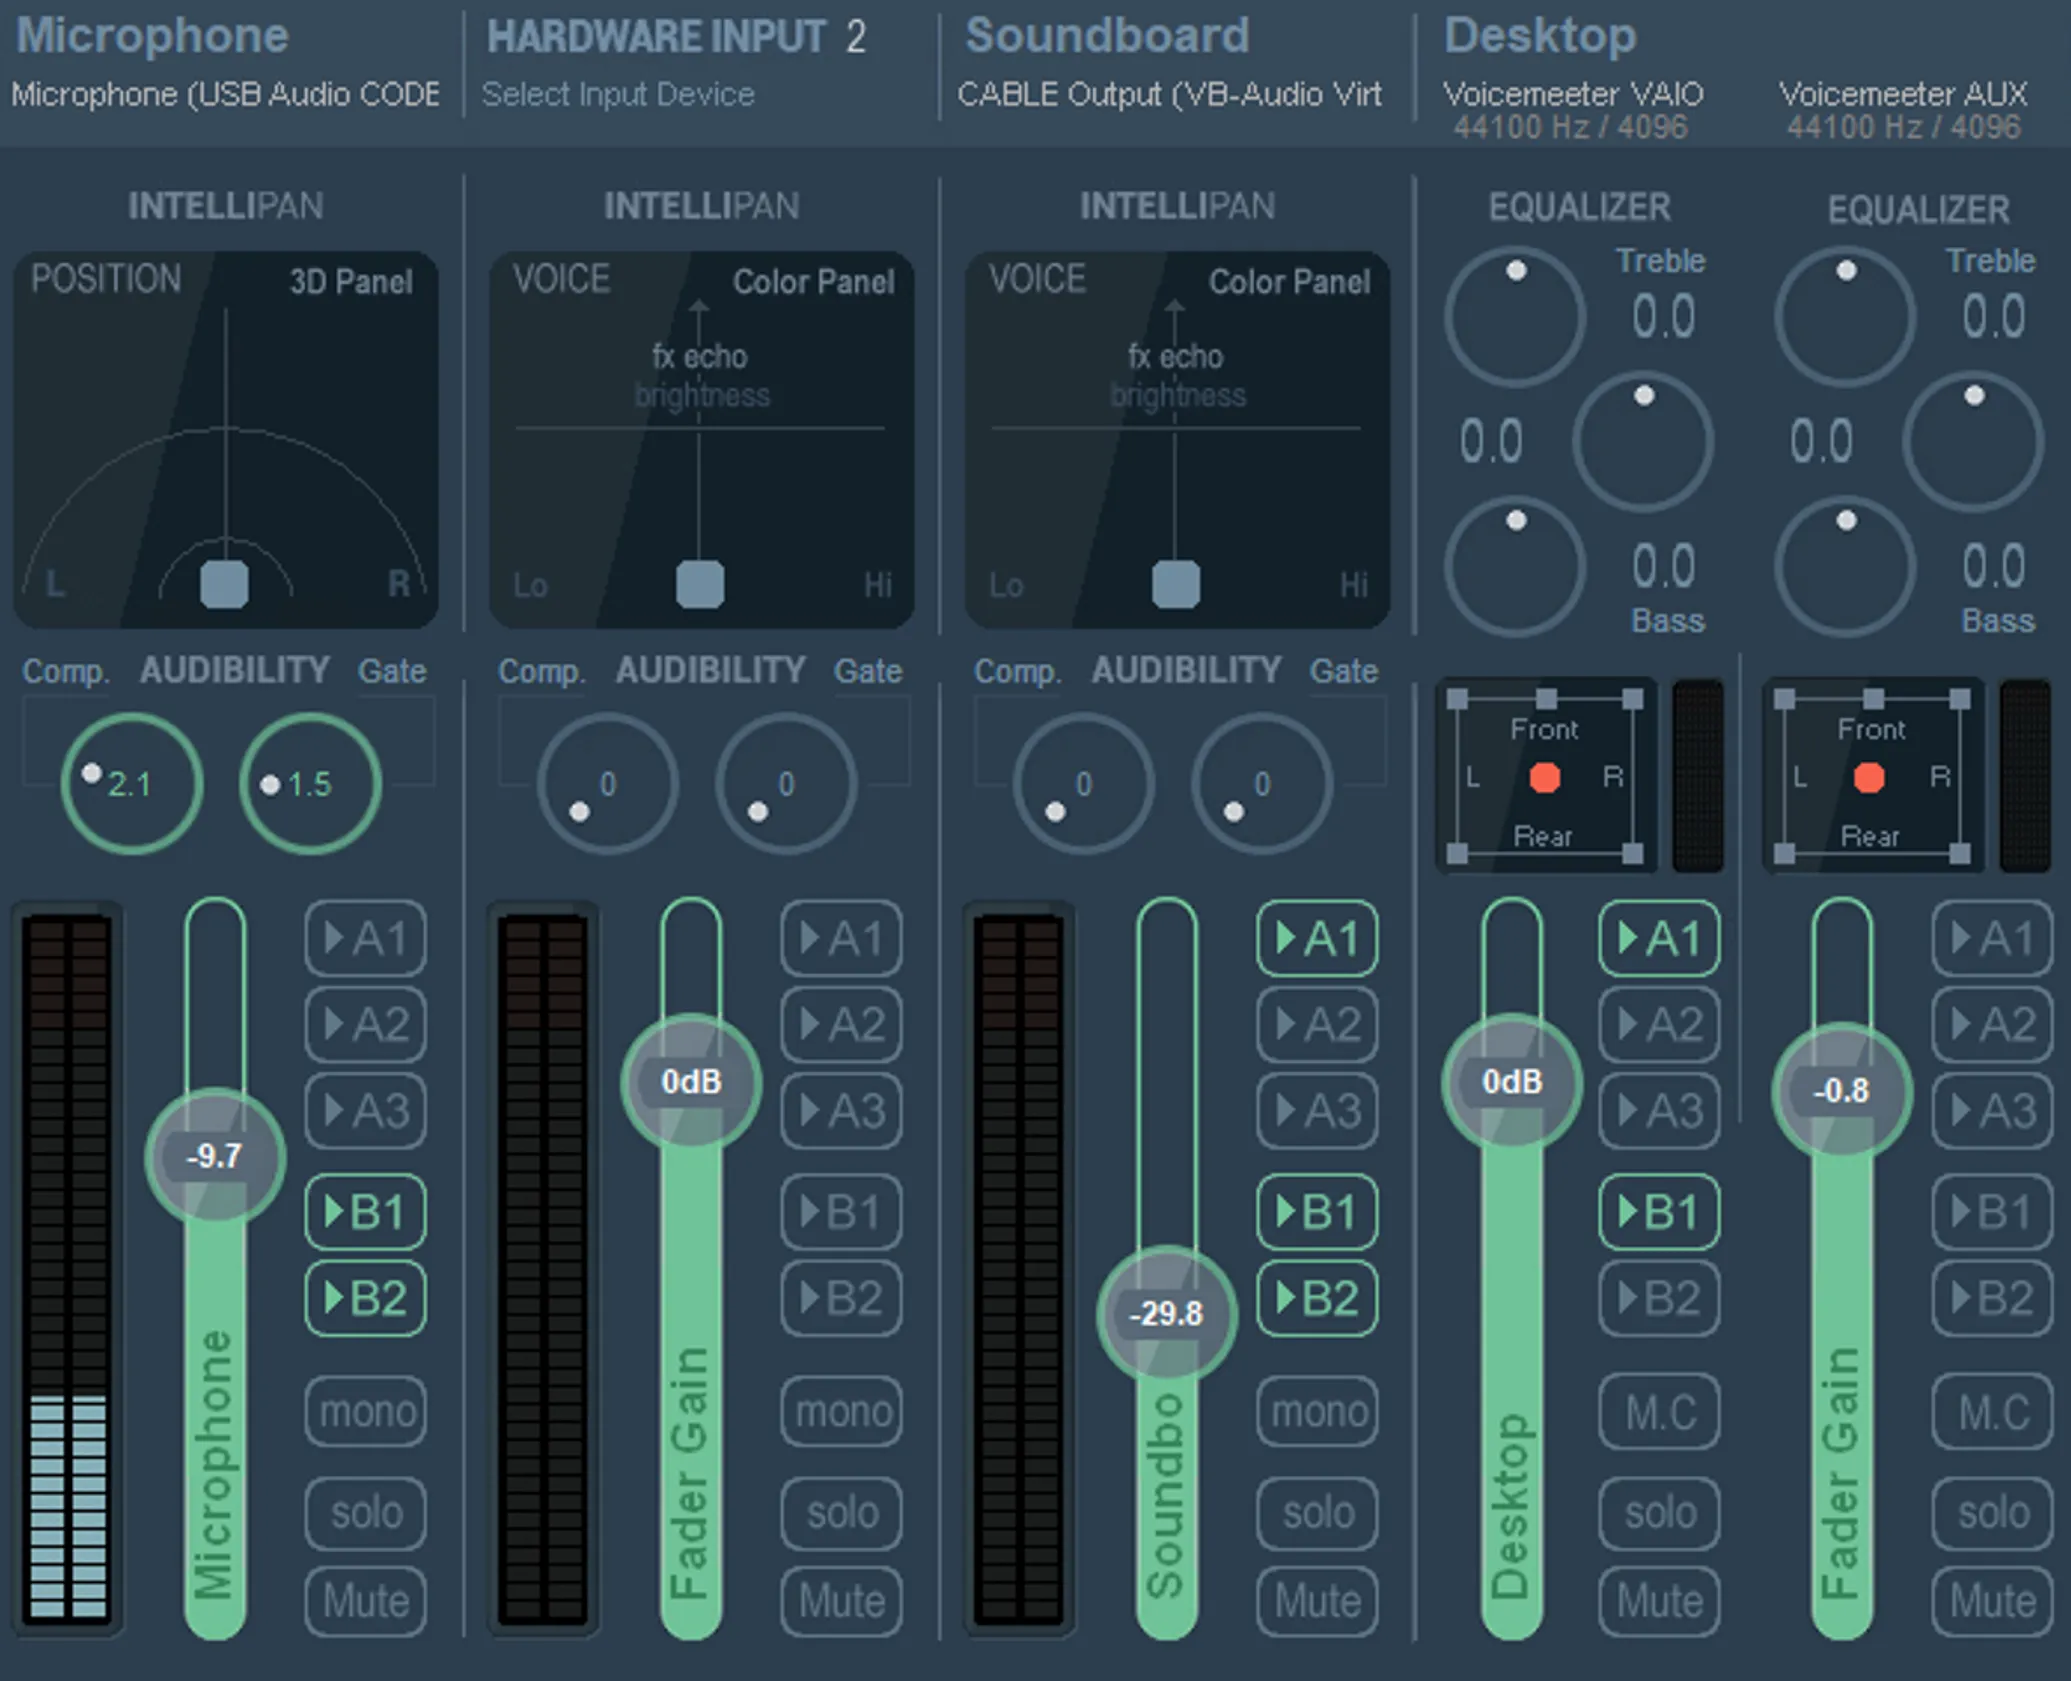Disable A1 routing on Desktop VAIO strip
Viewport: 2071px width, 1681px height.
(x=1660, y=938)
